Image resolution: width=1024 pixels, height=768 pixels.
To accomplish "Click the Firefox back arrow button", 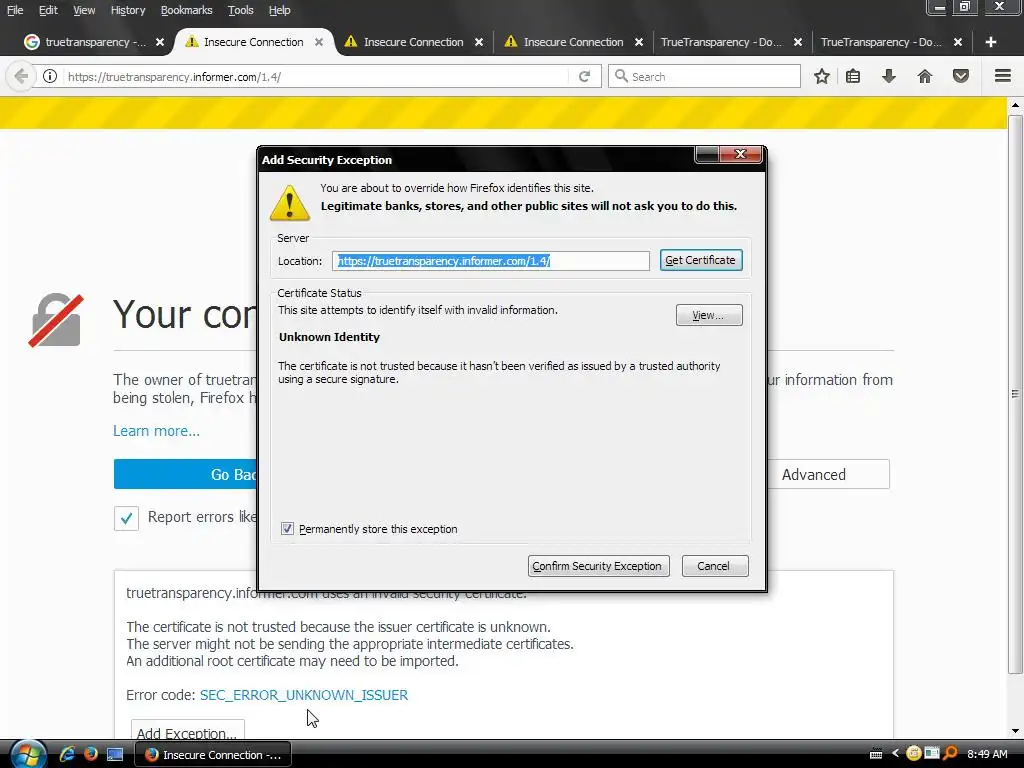I will point(21,76).
